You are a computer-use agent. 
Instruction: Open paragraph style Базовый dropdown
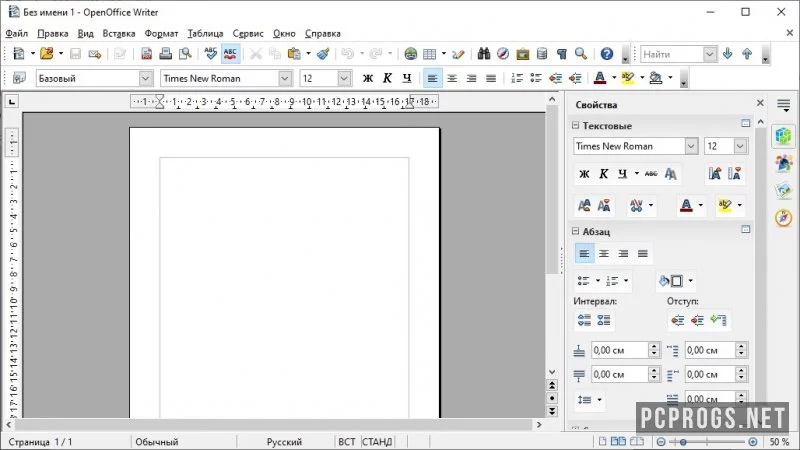click(x=145, y=79)
